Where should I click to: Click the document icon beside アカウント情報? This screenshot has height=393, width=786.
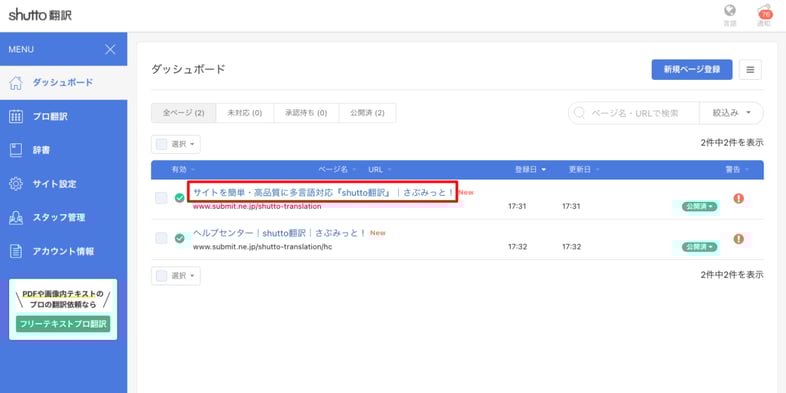pos(16,251)
